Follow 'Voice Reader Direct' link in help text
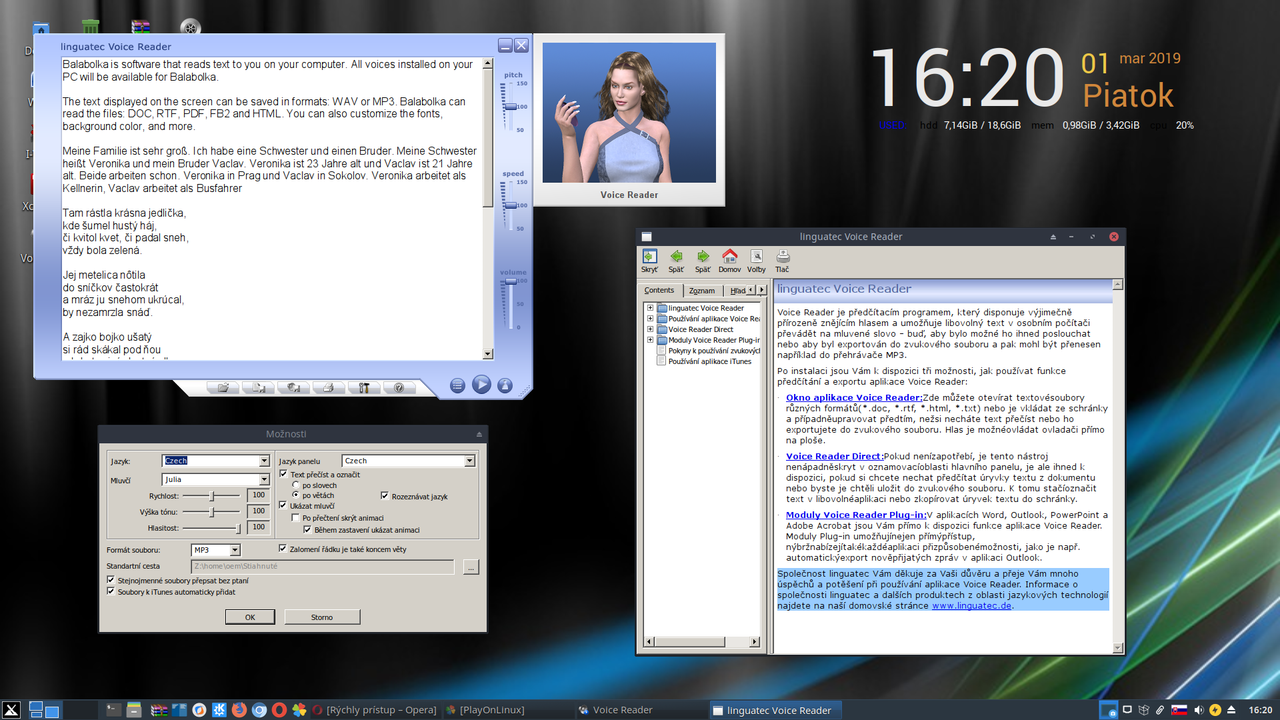Viewport: 1280px width, 720px height. point(834,456)
